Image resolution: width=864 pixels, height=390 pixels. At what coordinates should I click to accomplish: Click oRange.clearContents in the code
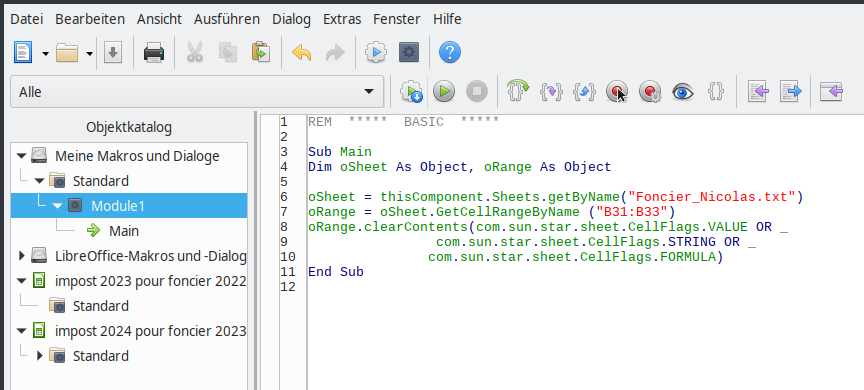[x=388, y=227]
